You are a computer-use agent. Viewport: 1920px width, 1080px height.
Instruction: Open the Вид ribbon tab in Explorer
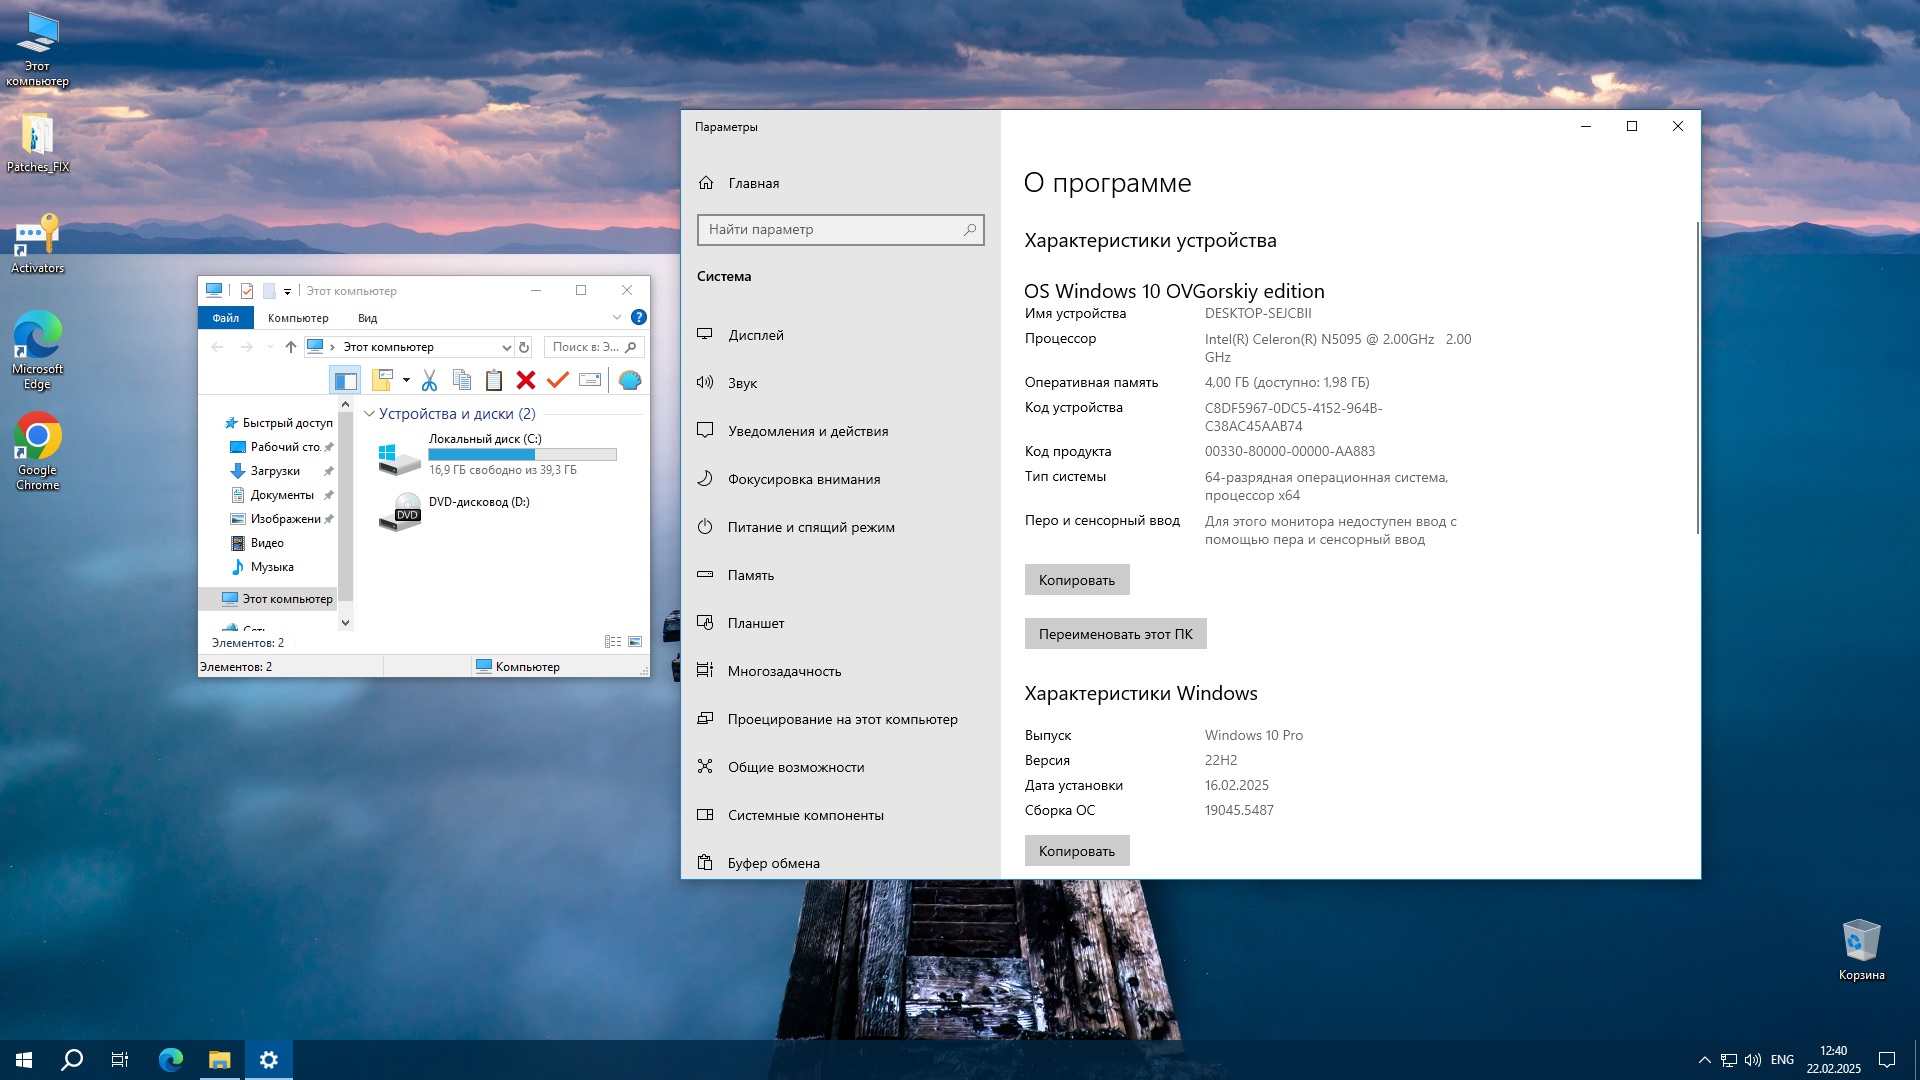368,318
